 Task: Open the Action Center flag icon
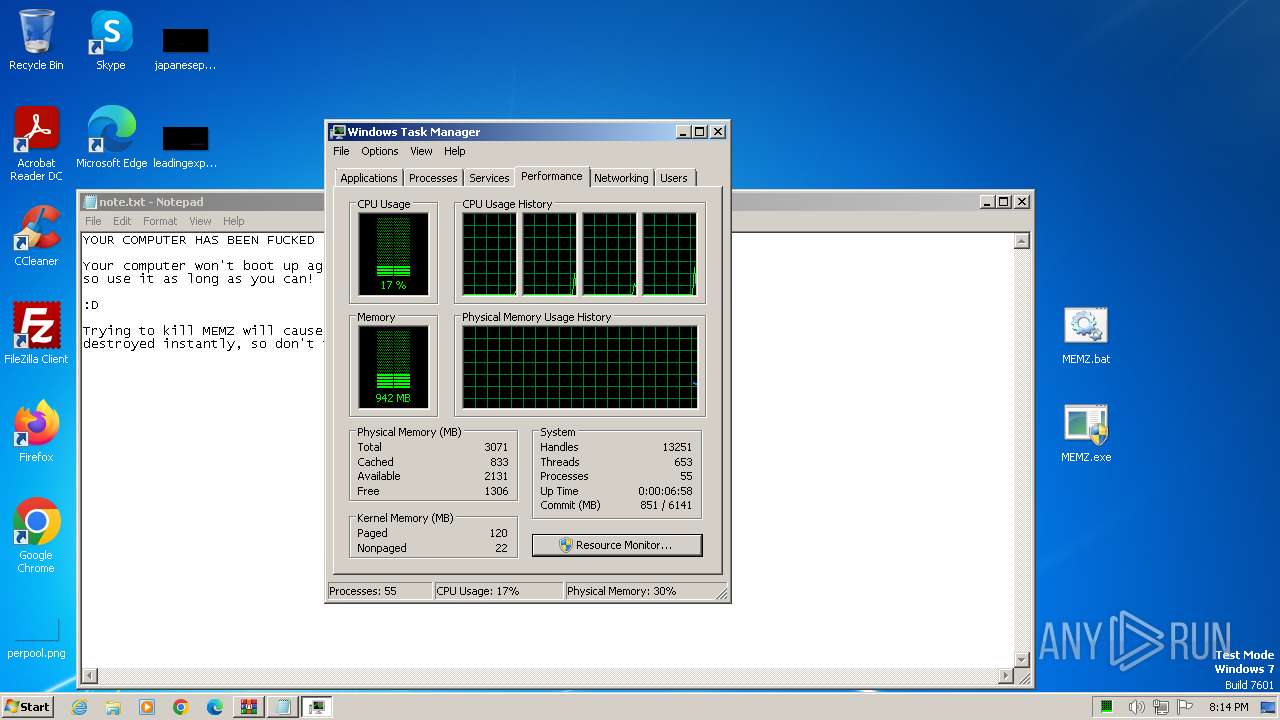pyautogui.click(x=1186, y=707)
